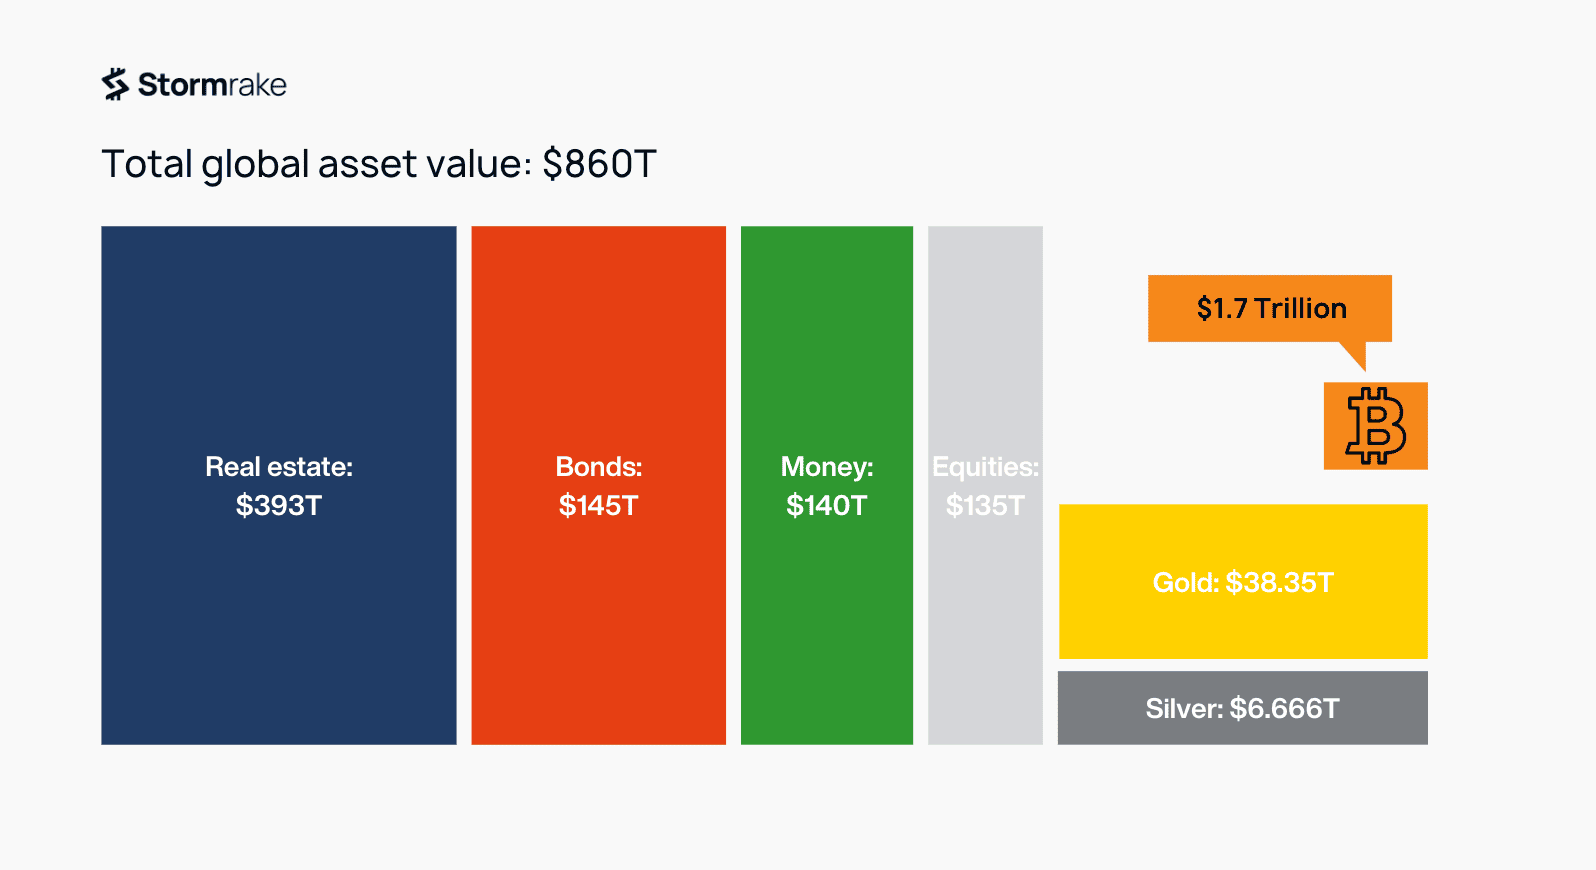The image size is (1596, 870).
Task: Click the orange $1.7 Trillion callout
Action: (1270, 308)
